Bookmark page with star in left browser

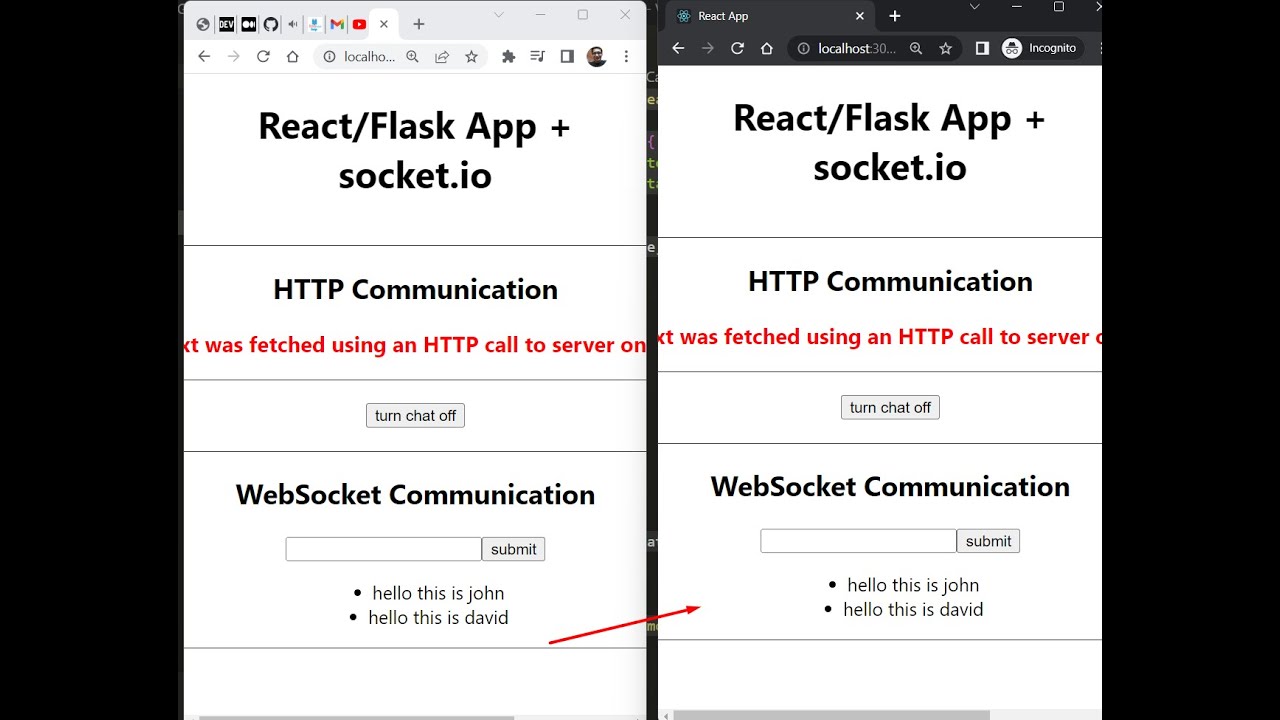click(x=471, y=57)
